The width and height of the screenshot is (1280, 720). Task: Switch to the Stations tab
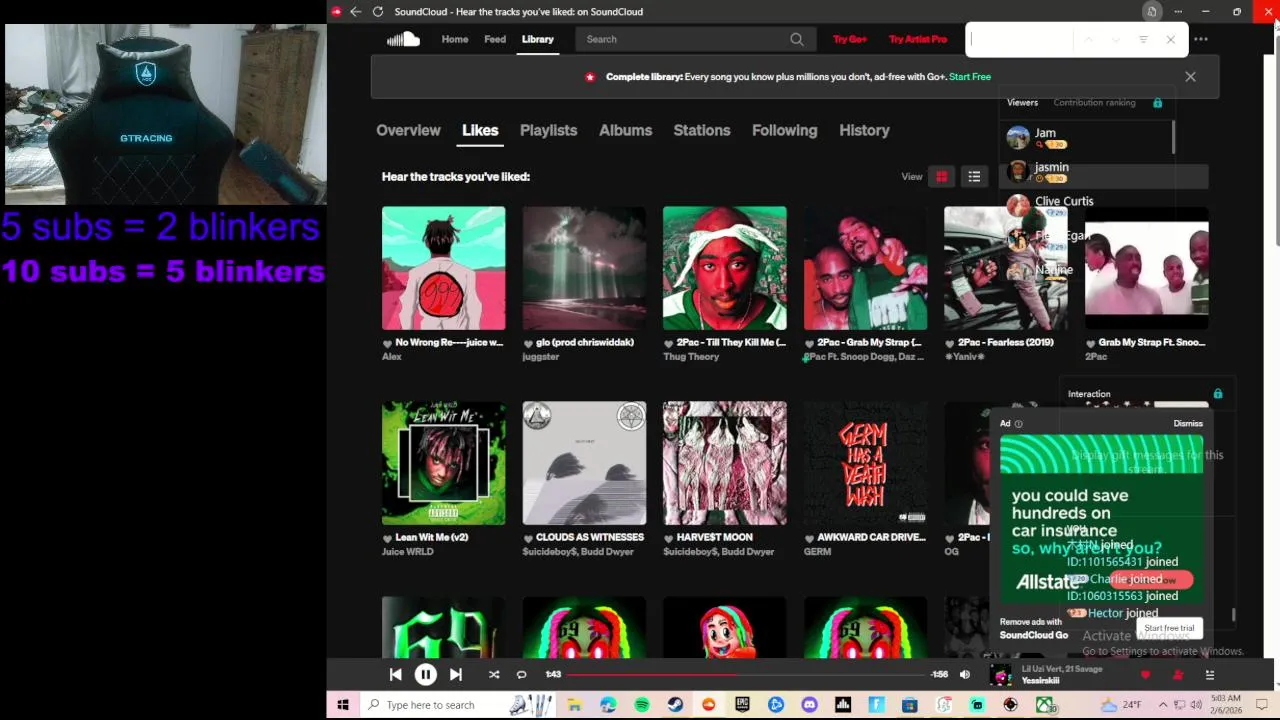(x=702, y=130)
